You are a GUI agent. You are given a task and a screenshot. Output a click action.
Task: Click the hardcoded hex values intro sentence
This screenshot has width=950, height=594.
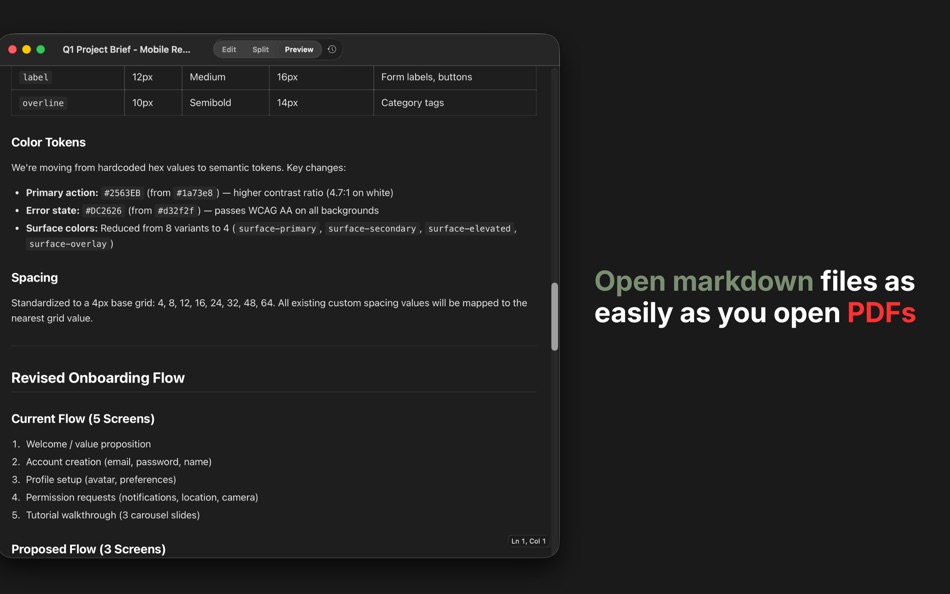179,168
